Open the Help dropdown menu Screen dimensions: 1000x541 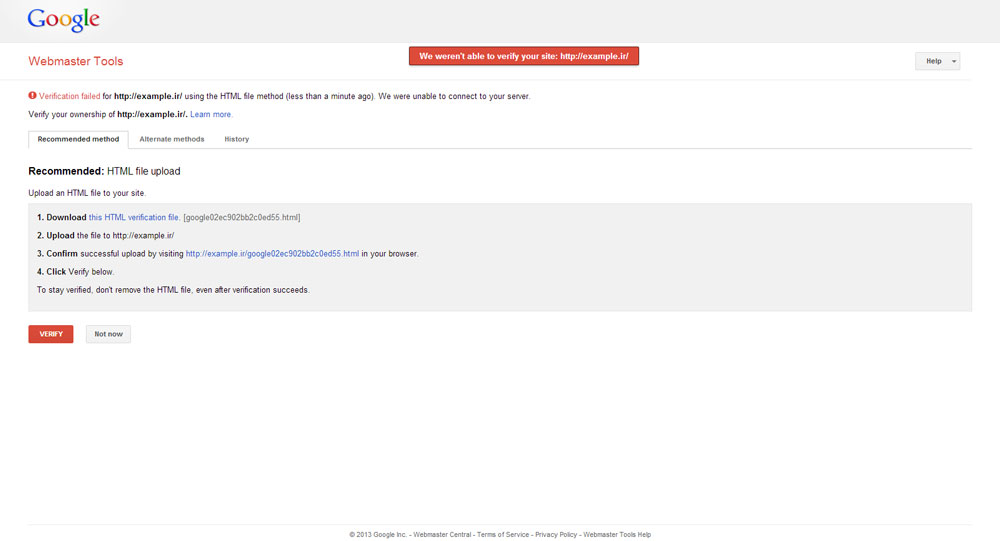[x=937, y=61]
